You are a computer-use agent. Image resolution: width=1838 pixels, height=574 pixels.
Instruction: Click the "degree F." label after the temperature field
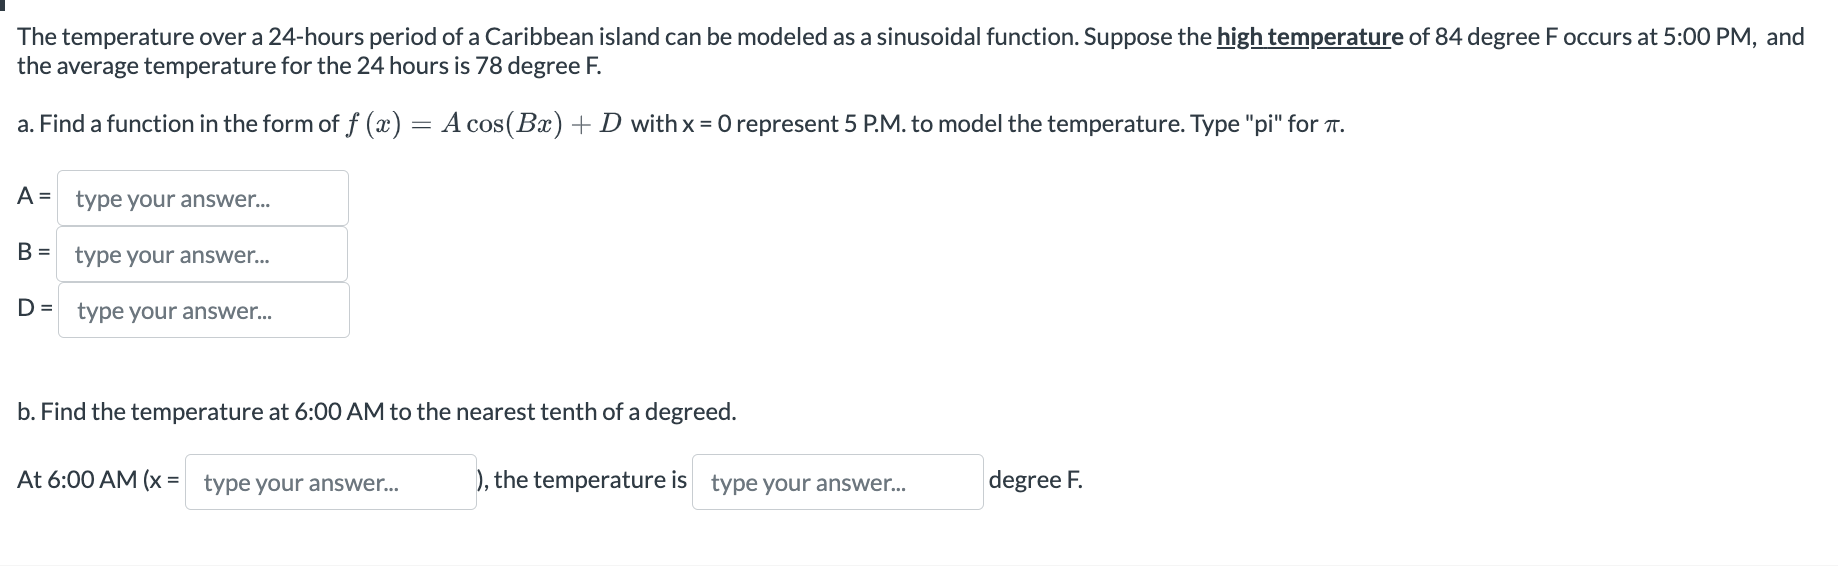[1035, 480]
